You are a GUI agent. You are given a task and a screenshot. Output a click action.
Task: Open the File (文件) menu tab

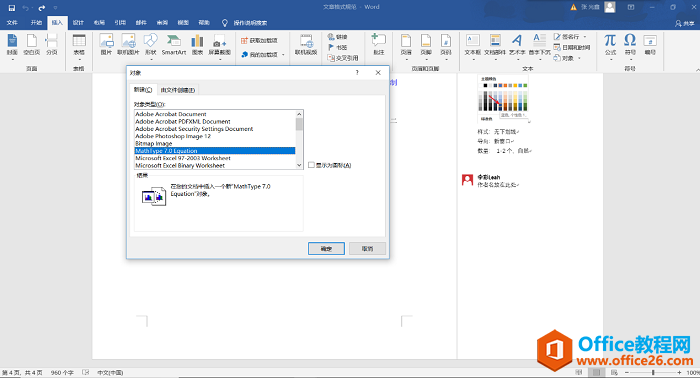[12, 23]
